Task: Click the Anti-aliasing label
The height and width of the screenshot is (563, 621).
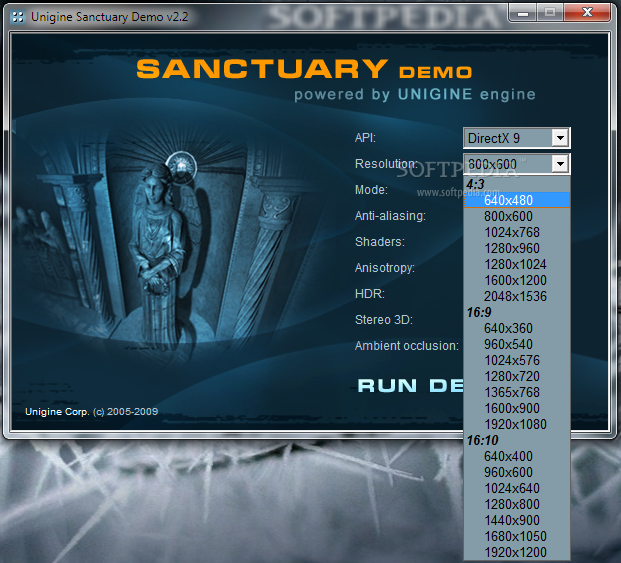Action: 390,216
